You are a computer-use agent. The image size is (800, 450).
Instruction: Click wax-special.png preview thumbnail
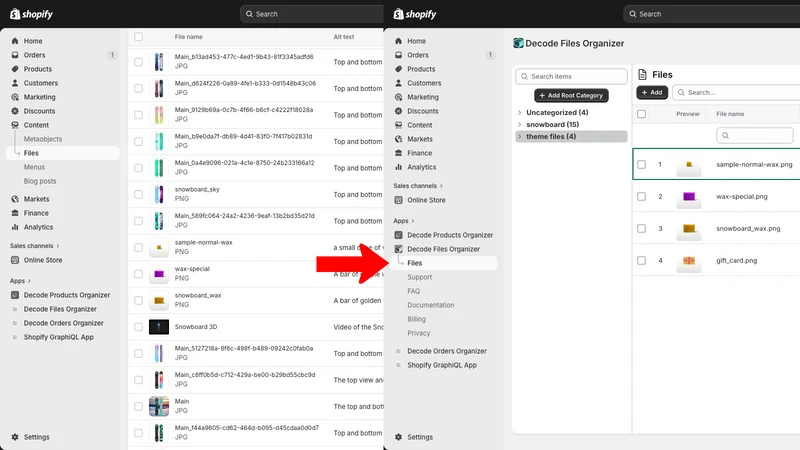[x=689, y=197]
